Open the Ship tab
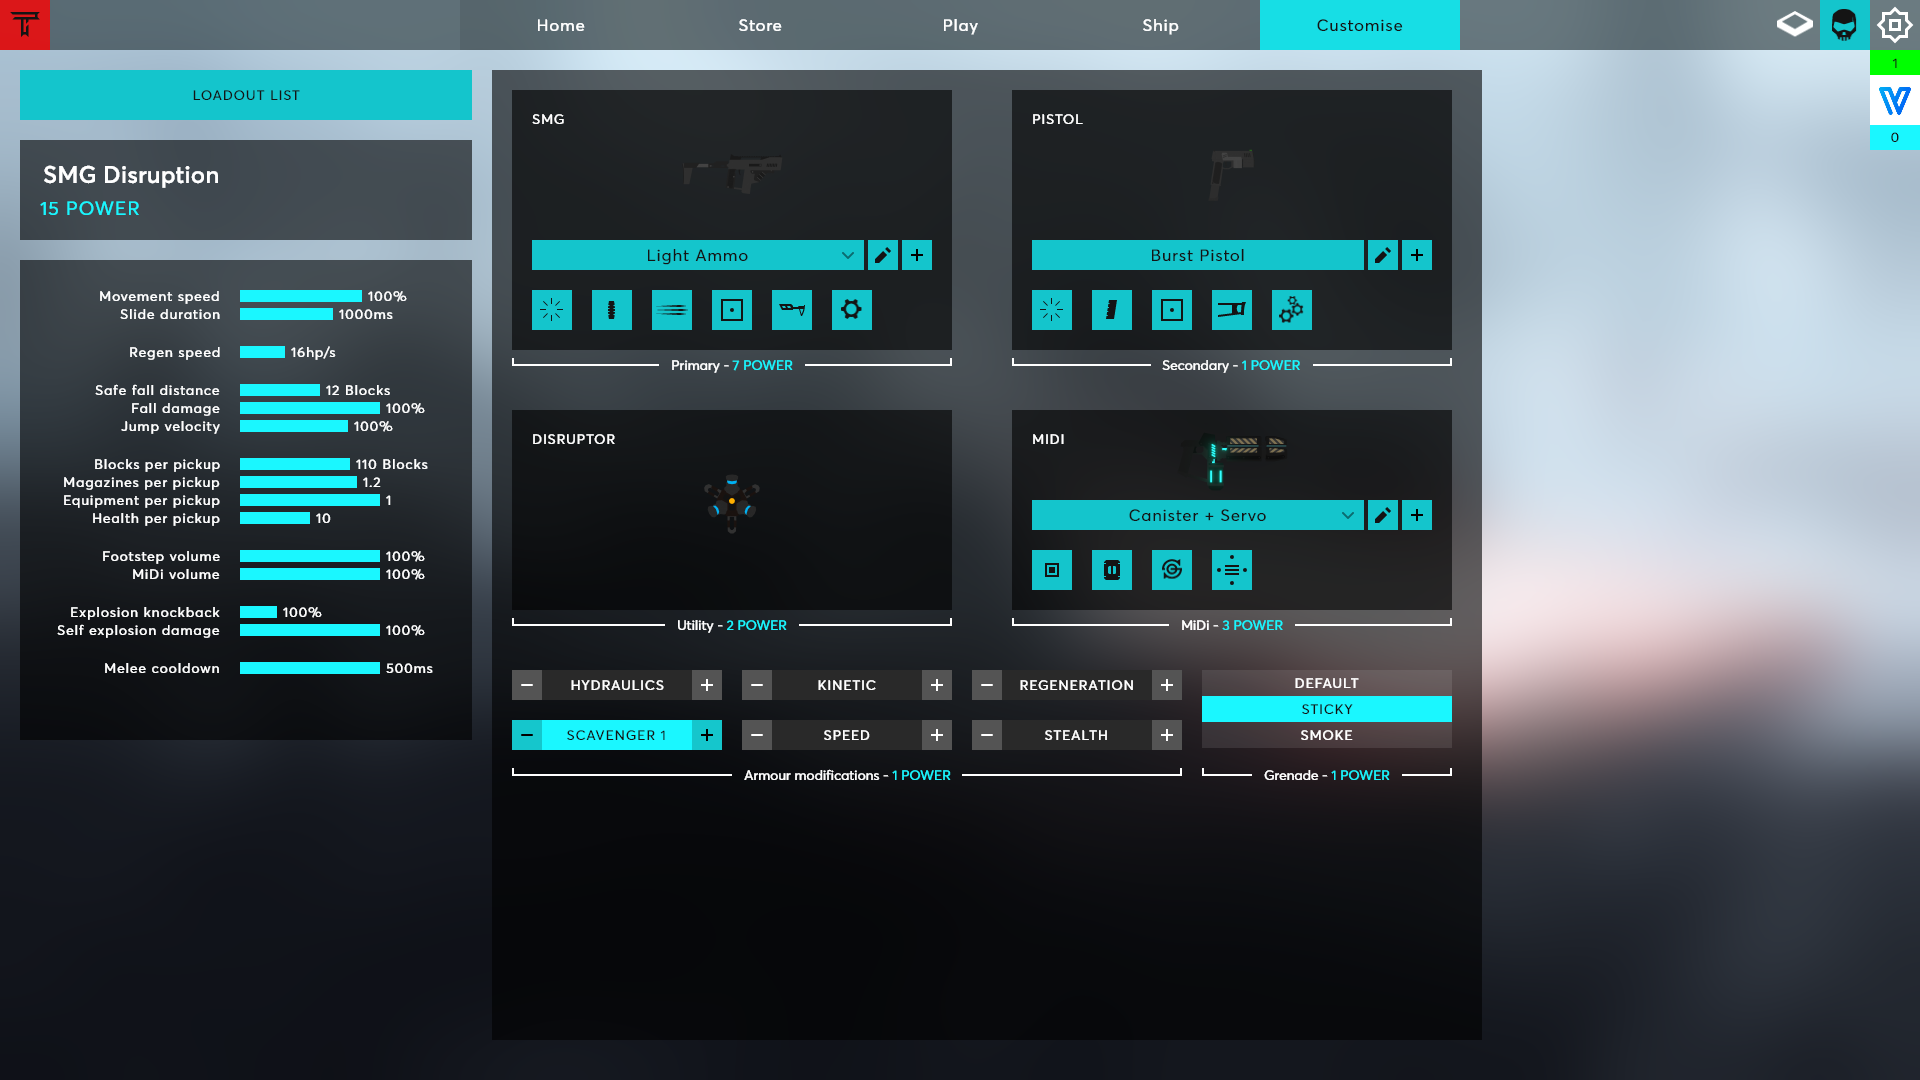This screenshot has width=1920, height=1080. pos(1160,25)
